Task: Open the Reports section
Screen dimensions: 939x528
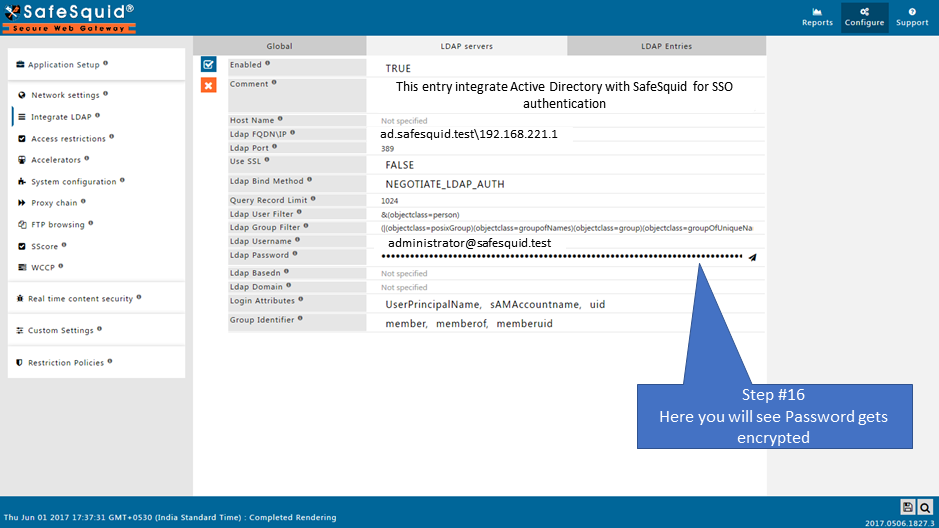Action: 817,17
